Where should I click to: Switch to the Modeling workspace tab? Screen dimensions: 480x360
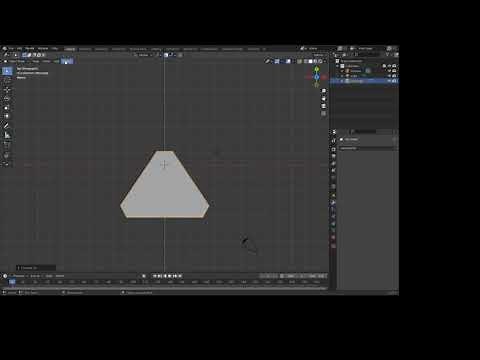[85, 49]
